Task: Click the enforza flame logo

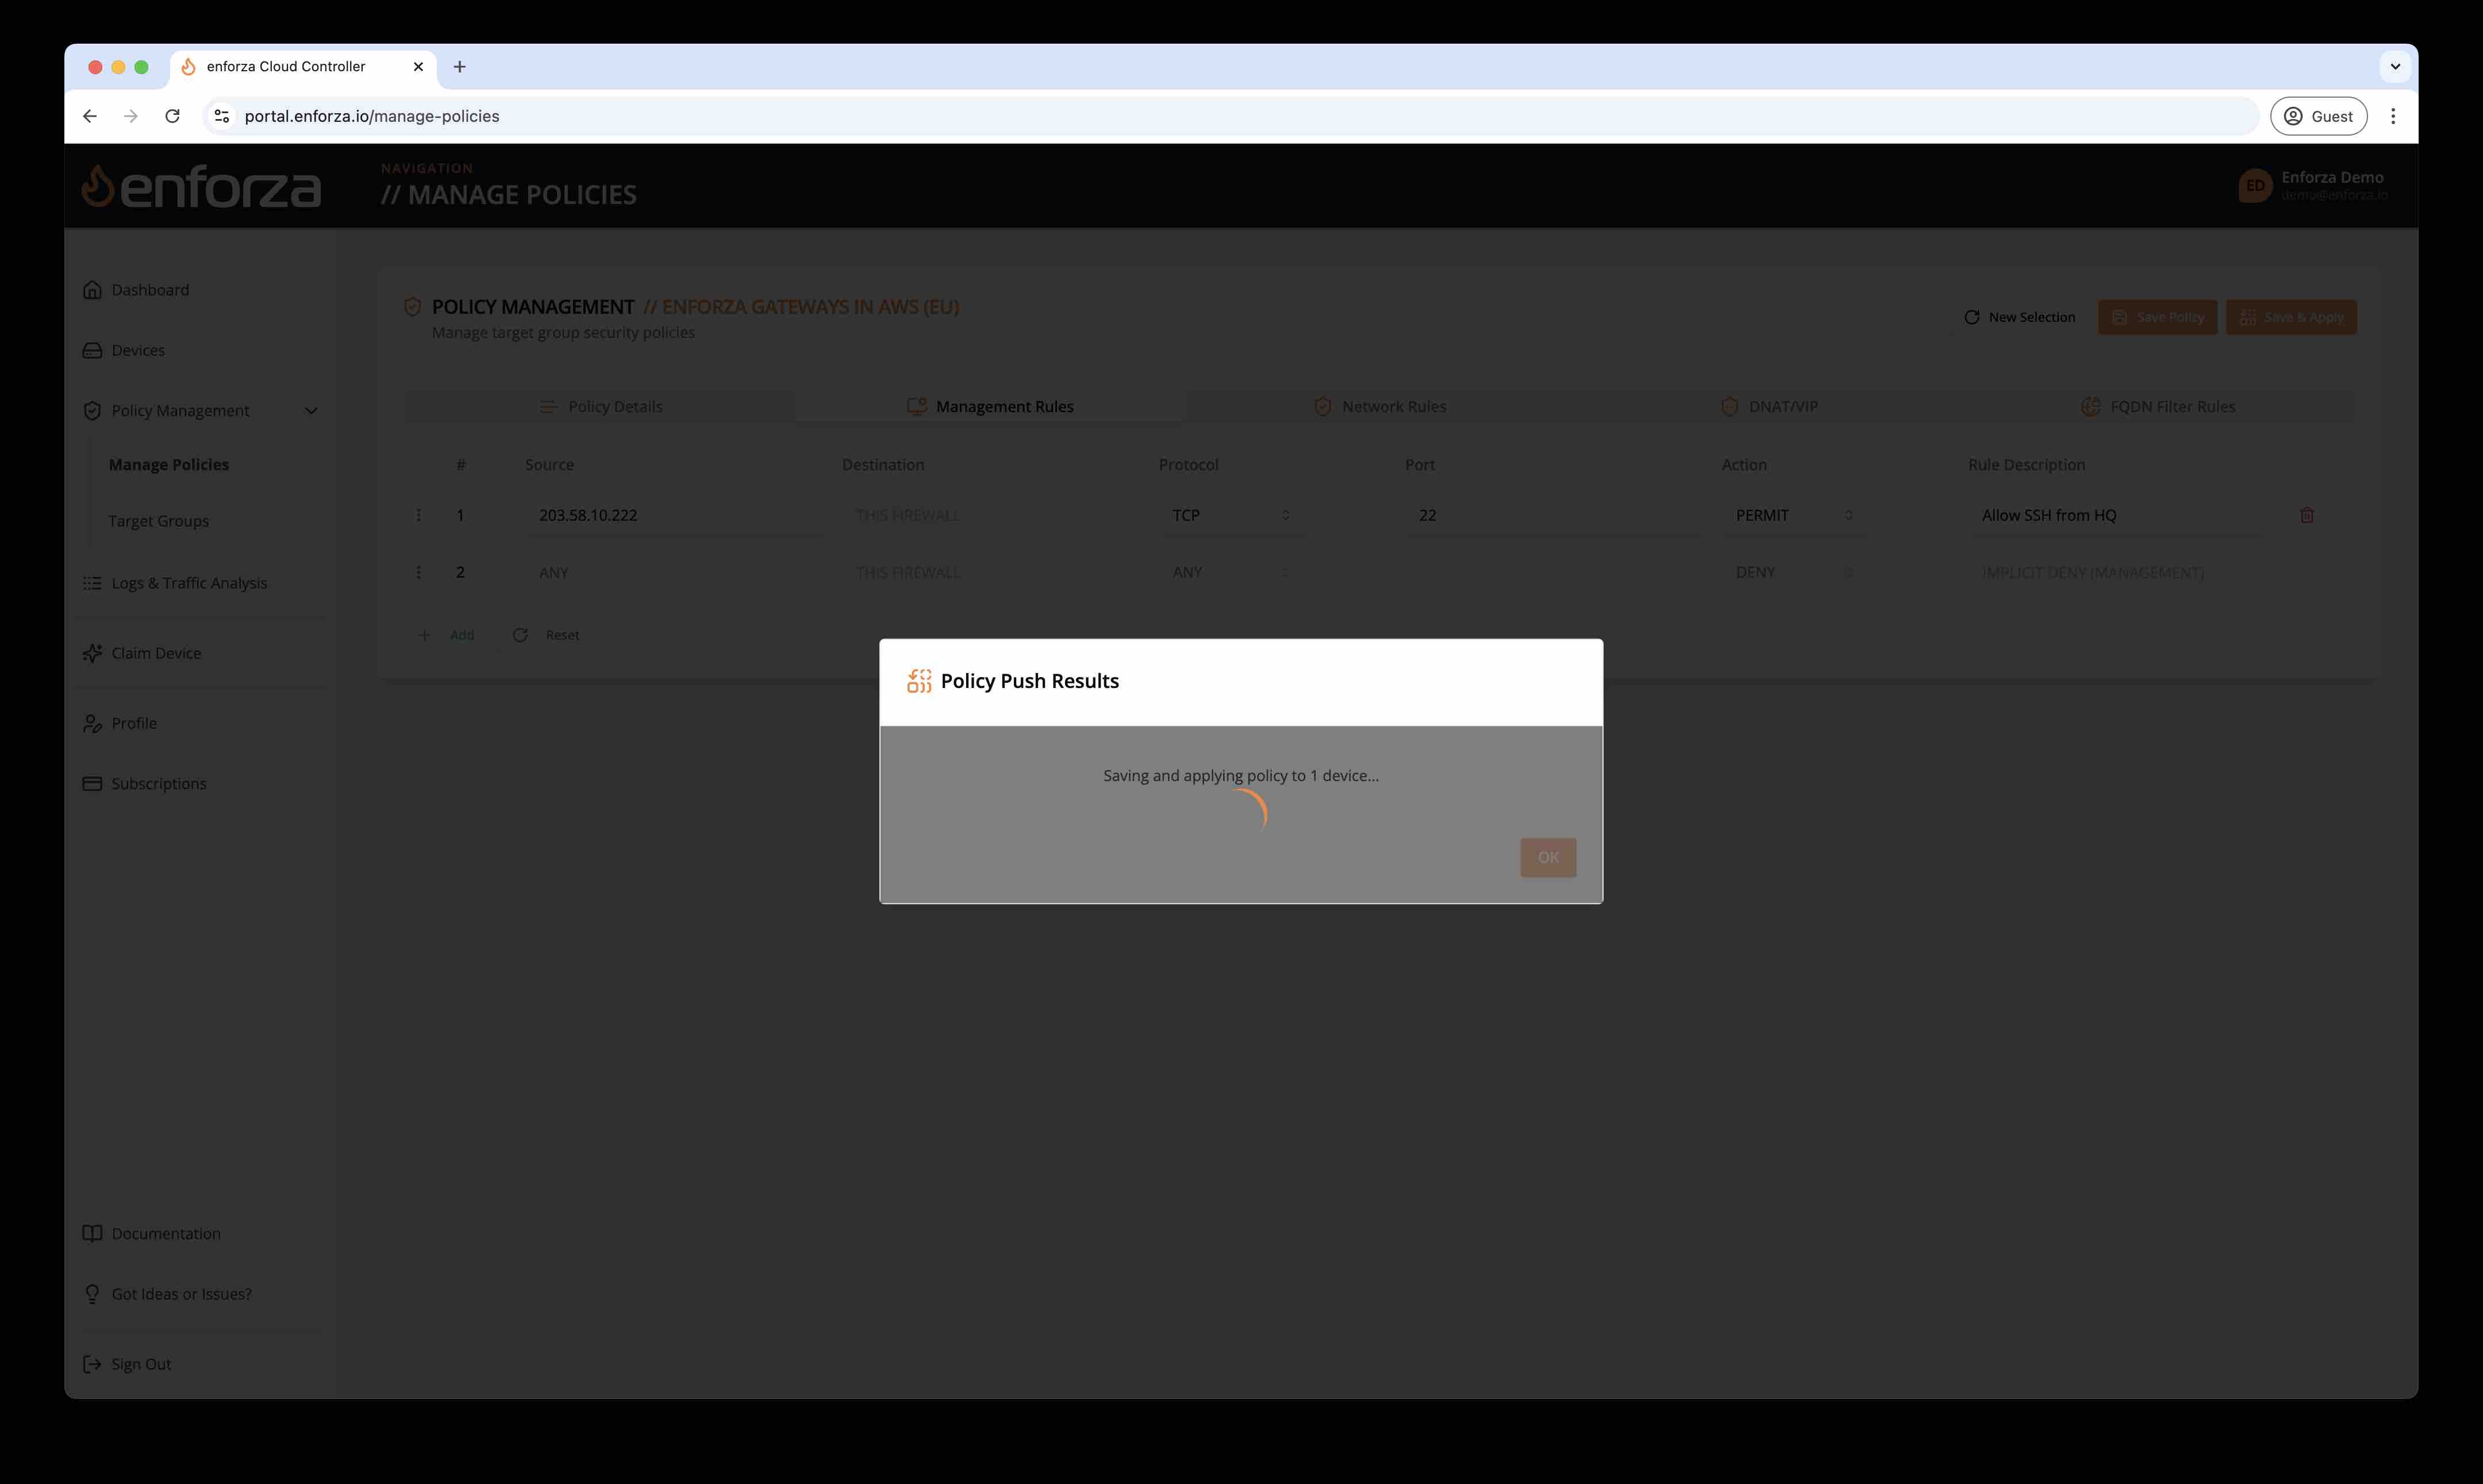Action: 97,186
